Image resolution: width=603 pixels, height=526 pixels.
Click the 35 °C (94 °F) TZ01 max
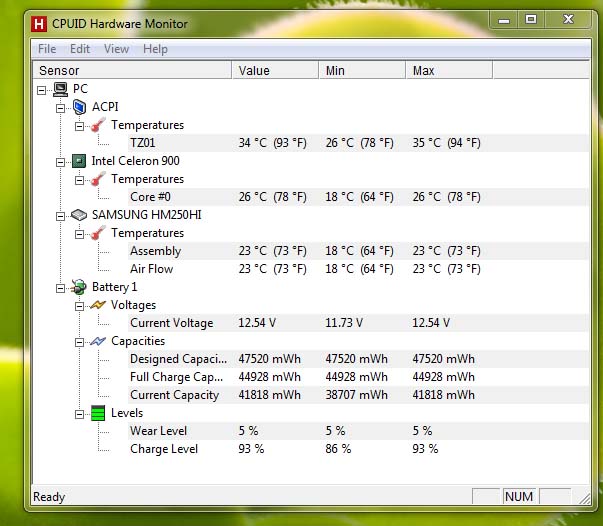[x=446, y=143]
